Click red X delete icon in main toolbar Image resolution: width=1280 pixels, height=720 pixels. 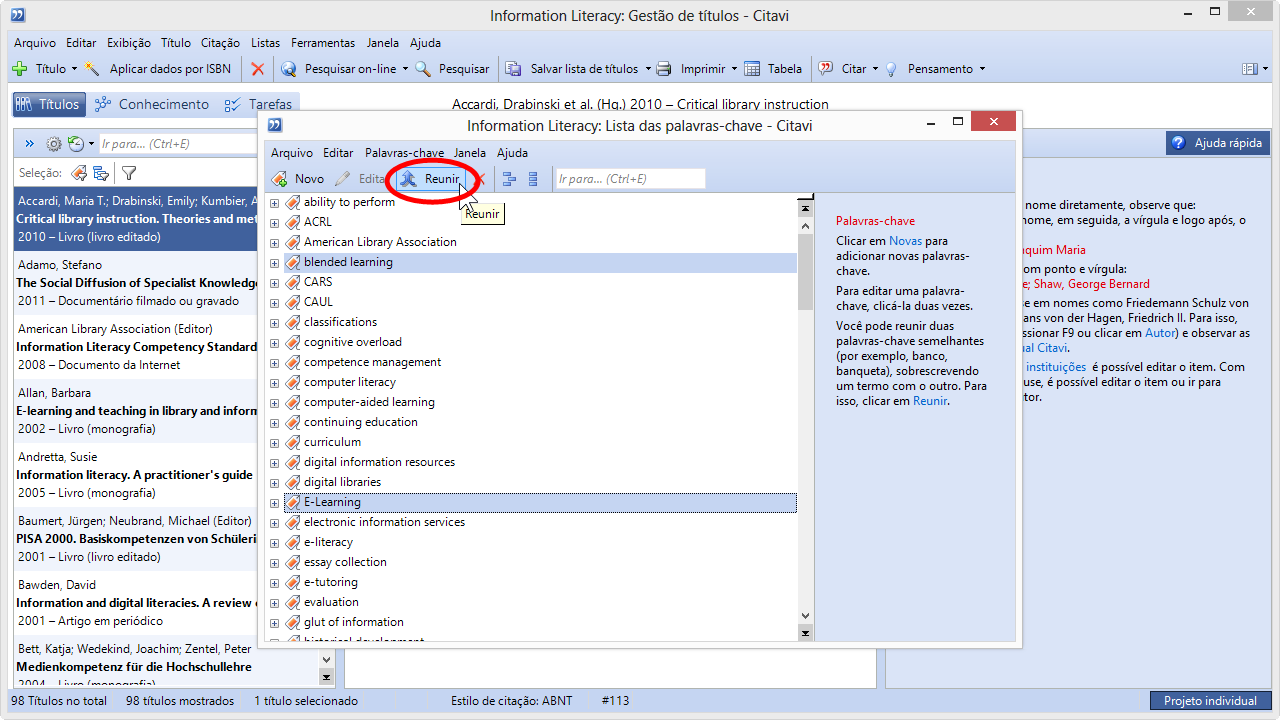(258, 69)
